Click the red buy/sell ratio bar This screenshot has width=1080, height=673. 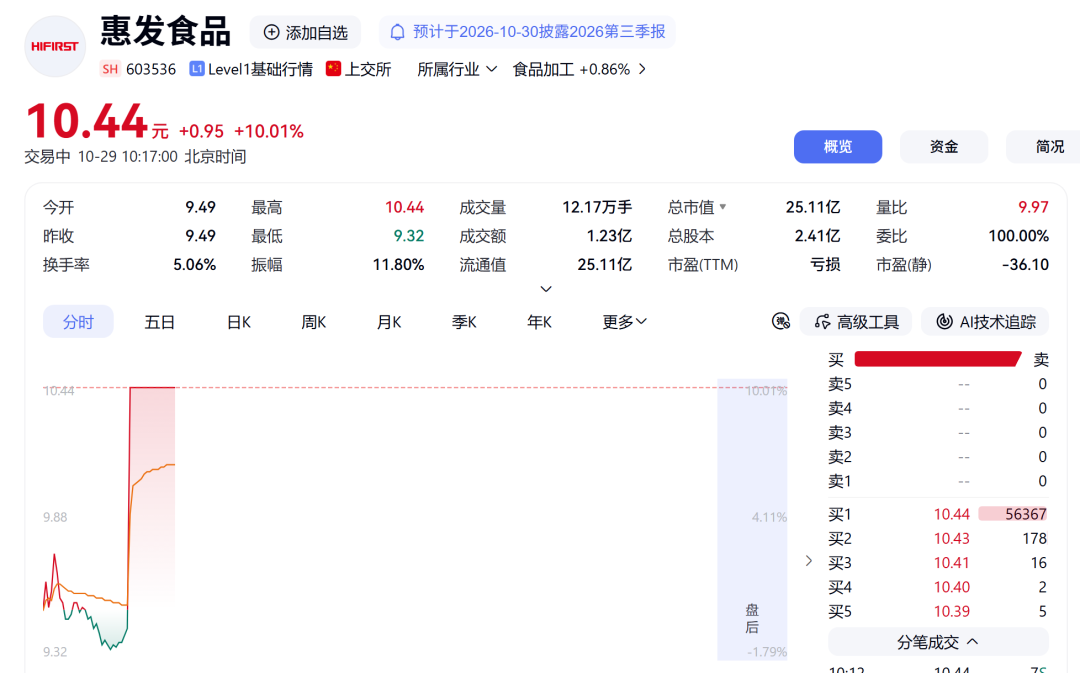(937, 359)
